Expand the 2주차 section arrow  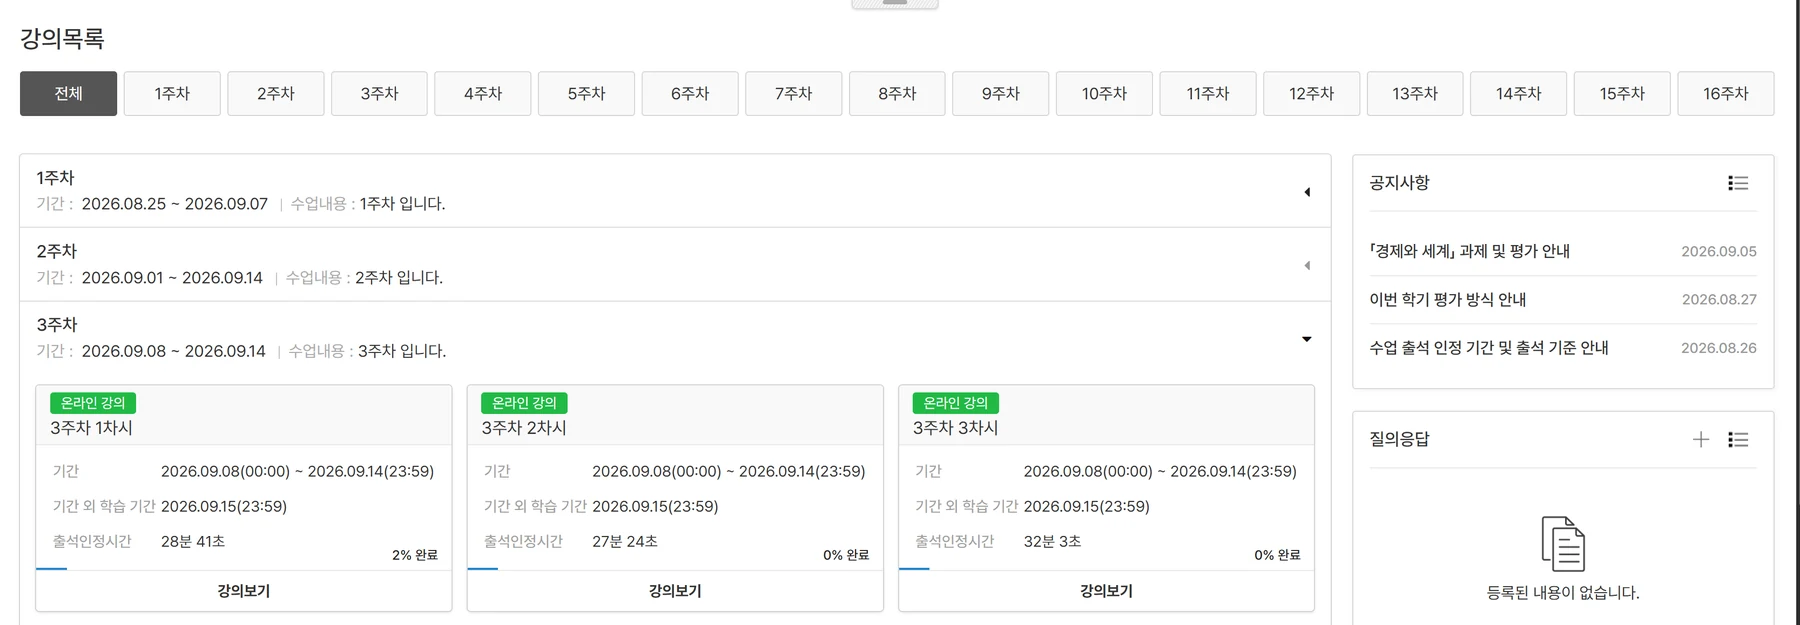[1307, 266]
